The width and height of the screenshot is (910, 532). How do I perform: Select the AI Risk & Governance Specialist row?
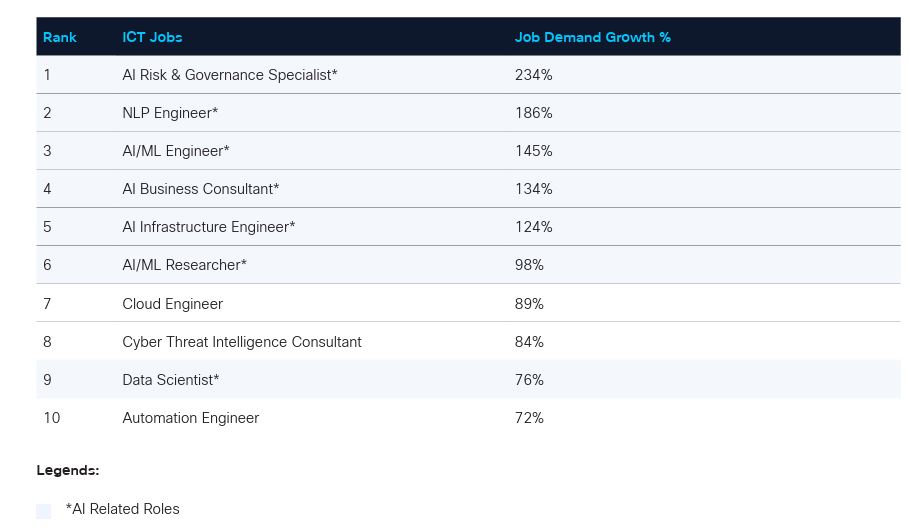coord(229,75)
